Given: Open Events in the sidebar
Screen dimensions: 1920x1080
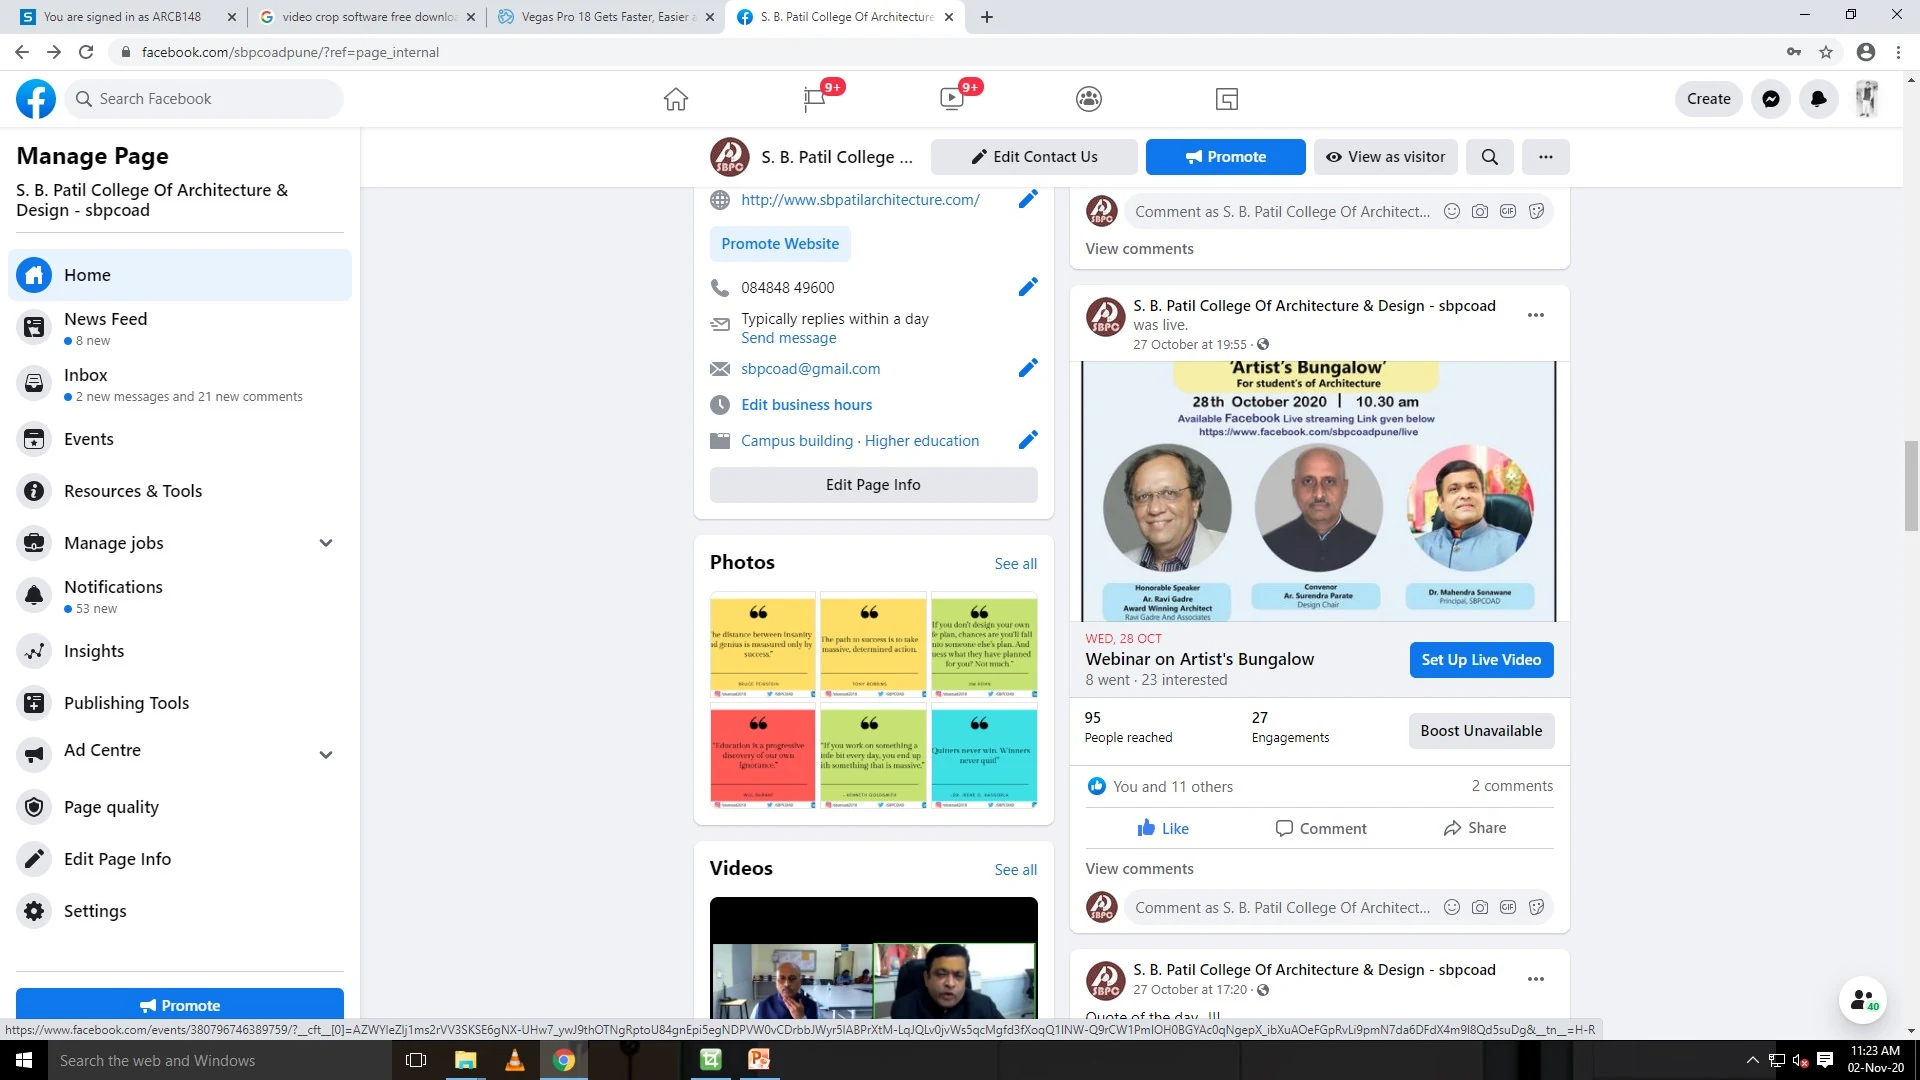Looking at the screenshot, I should pyautogui.click(x=180, y=439).
